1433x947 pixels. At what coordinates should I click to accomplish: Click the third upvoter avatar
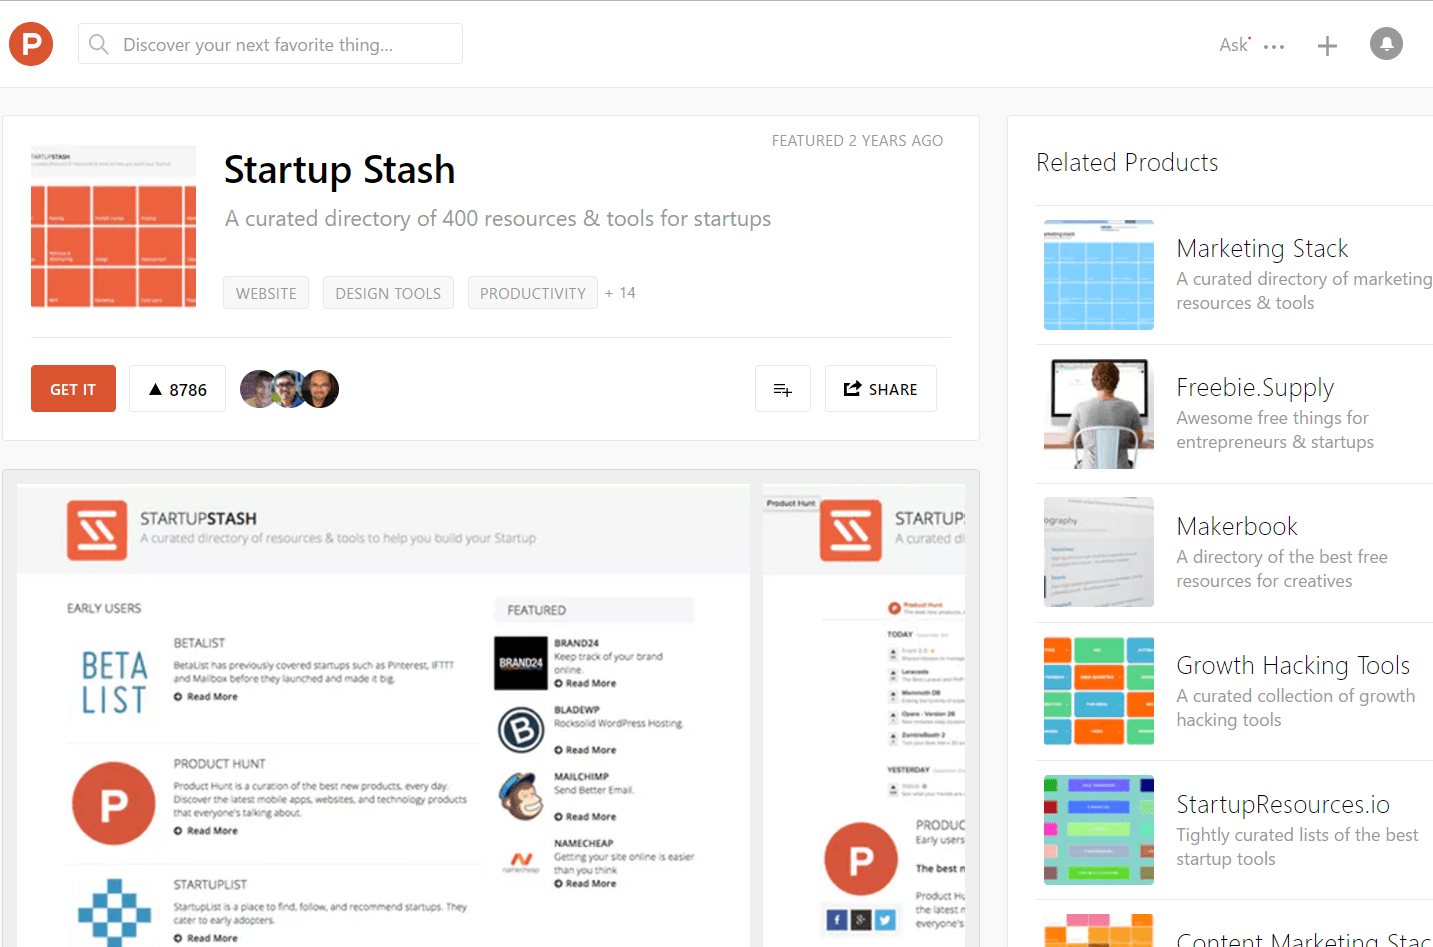click(322, 389)
